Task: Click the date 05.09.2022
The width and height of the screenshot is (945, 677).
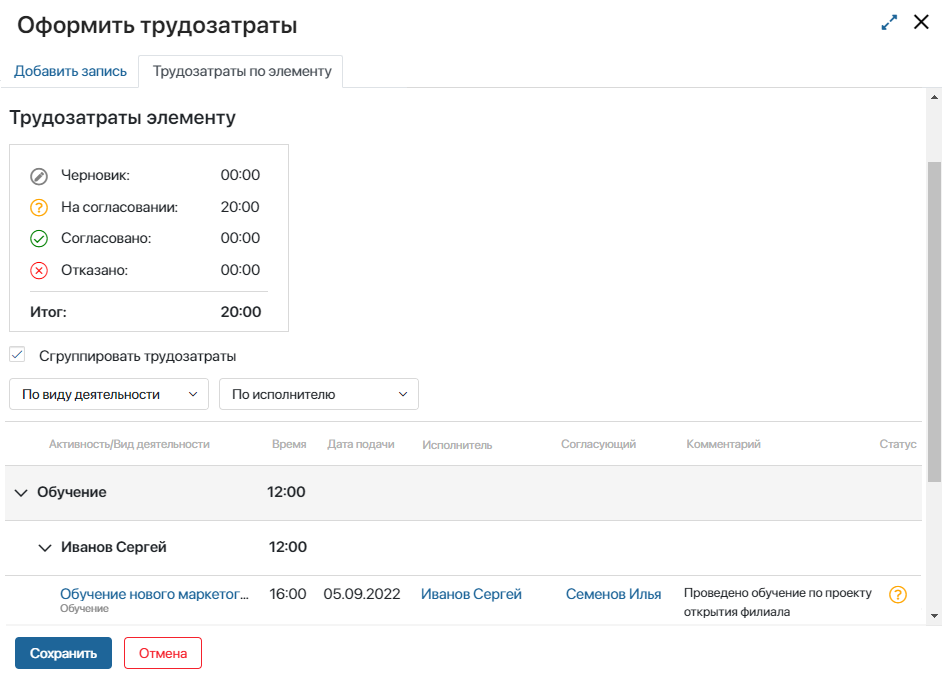Action: pos(362,594)
